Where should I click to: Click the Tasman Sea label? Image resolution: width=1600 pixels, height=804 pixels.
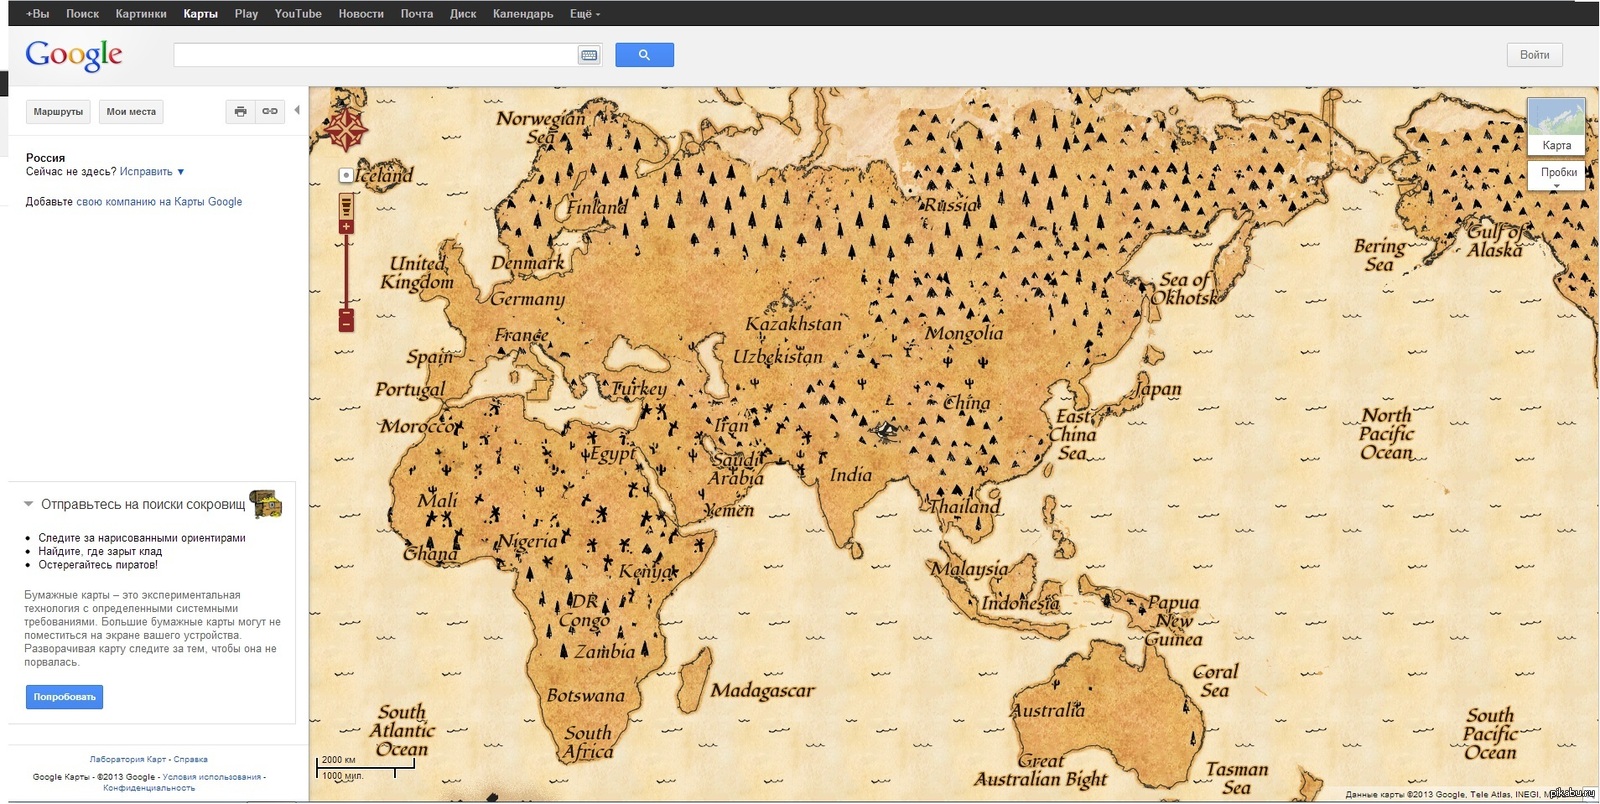point(1237,778)
